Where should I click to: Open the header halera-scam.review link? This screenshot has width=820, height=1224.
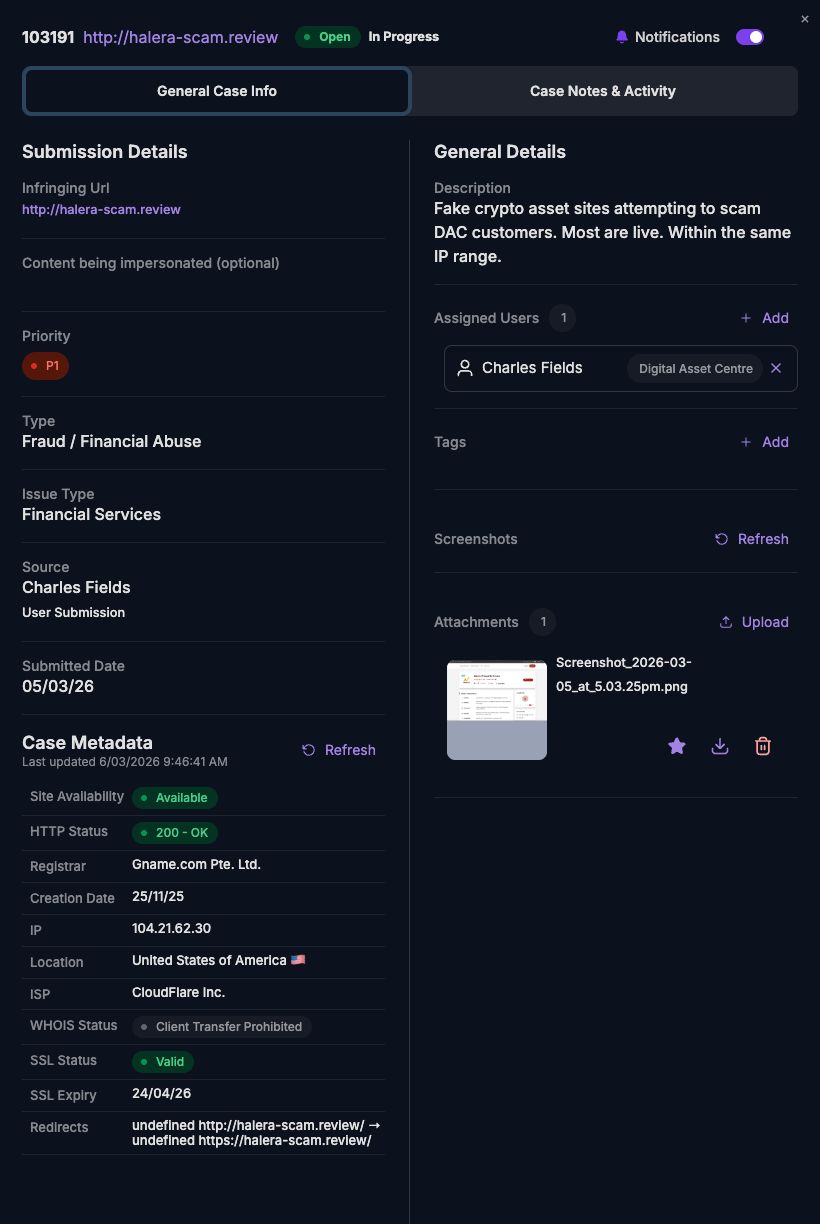pyautogui.click(x=180, y=37)
